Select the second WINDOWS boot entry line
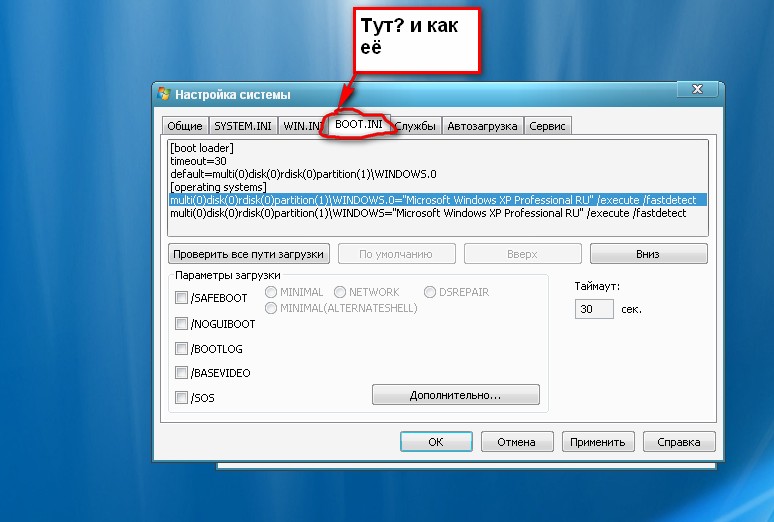This screenshot has width=774, height=522. tap(428, 213)
